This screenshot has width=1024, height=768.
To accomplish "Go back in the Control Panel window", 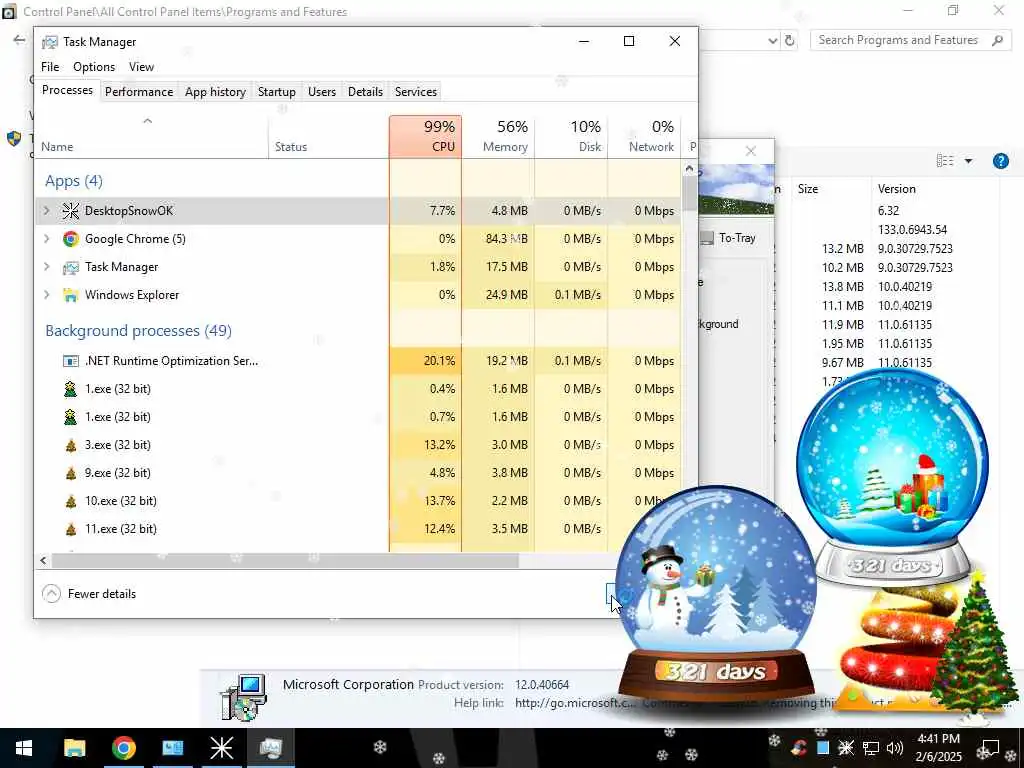I will point(19,40).
